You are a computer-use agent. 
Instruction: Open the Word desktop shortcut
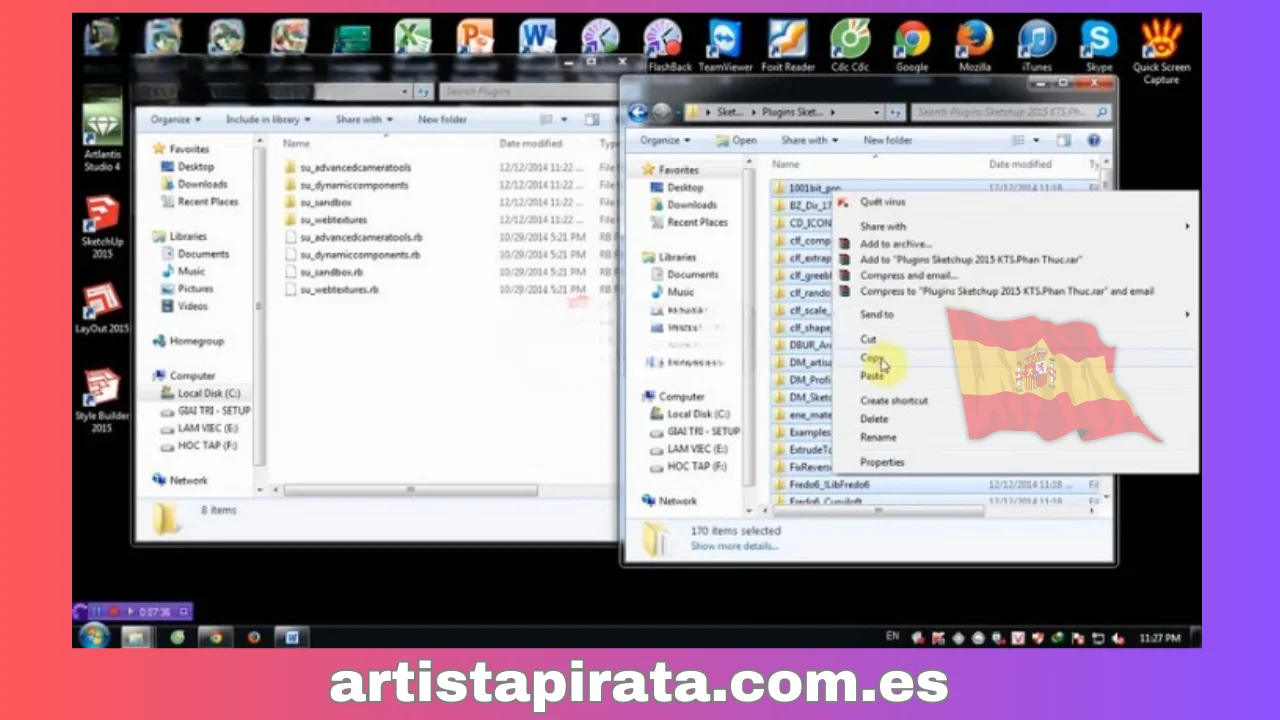coord(537,37)
